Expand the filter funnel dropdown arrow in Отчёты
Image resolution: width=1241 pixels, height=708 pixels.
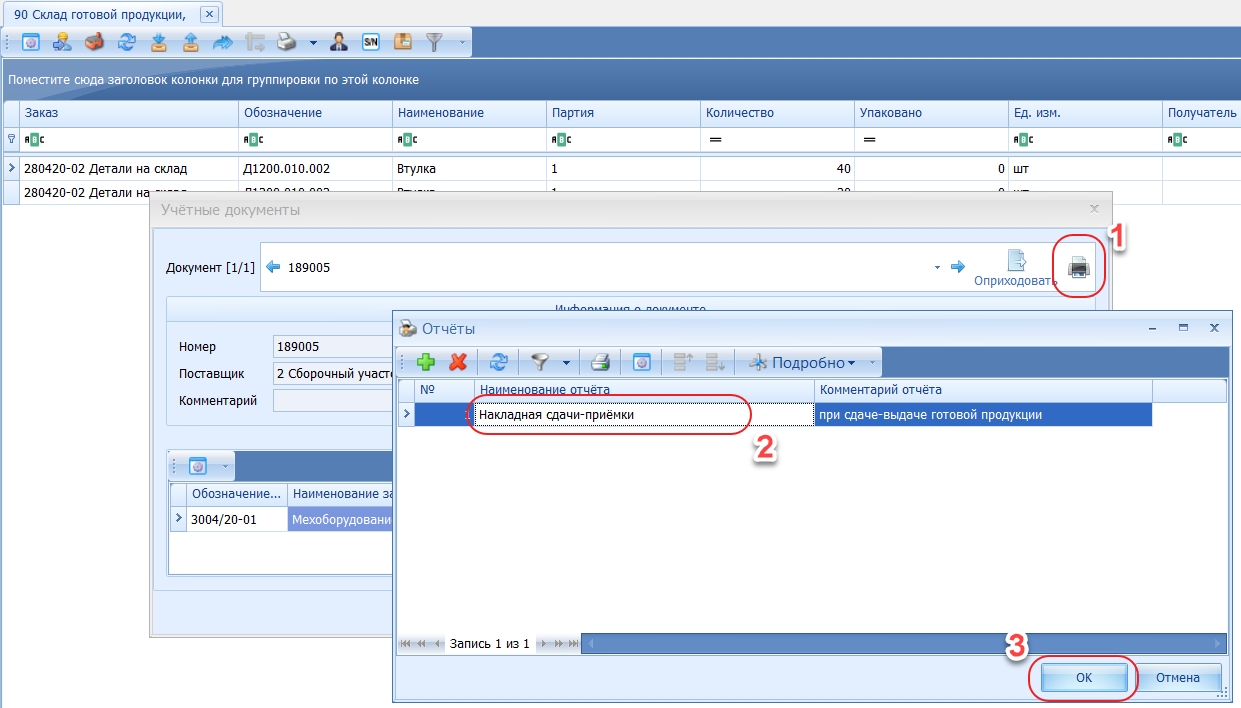(566, 363)
